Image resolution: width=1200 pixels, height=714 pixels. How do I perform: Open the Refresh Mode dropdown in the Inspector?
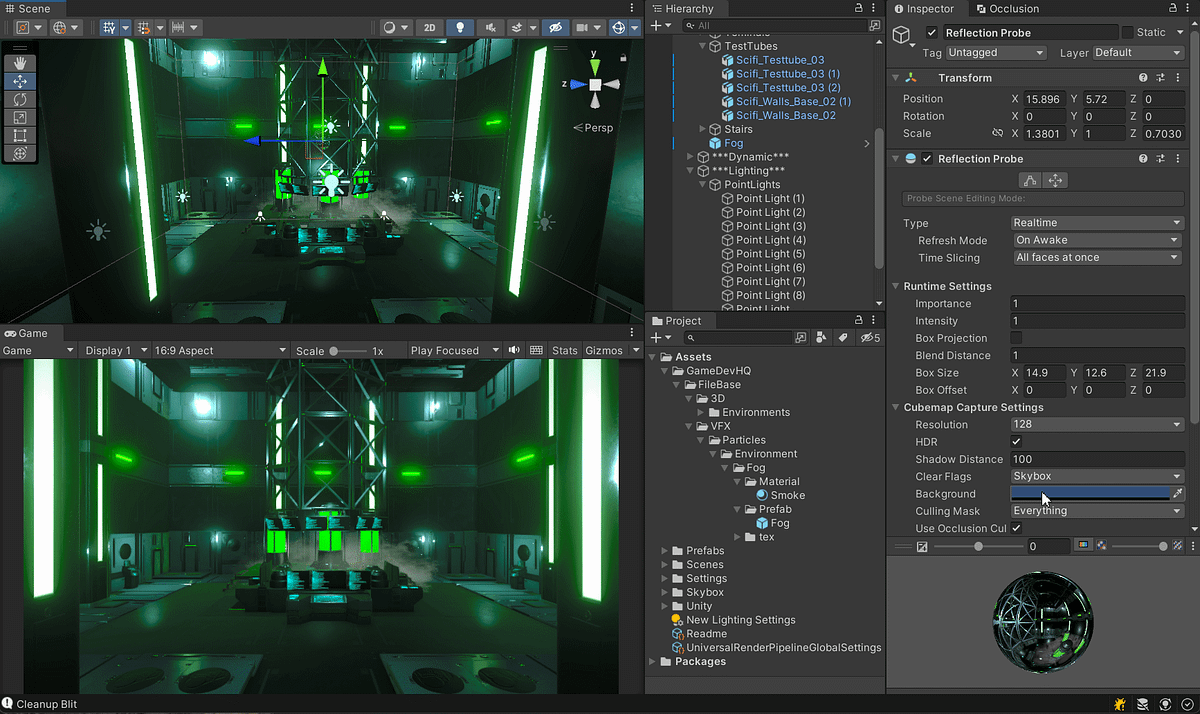1097,240
